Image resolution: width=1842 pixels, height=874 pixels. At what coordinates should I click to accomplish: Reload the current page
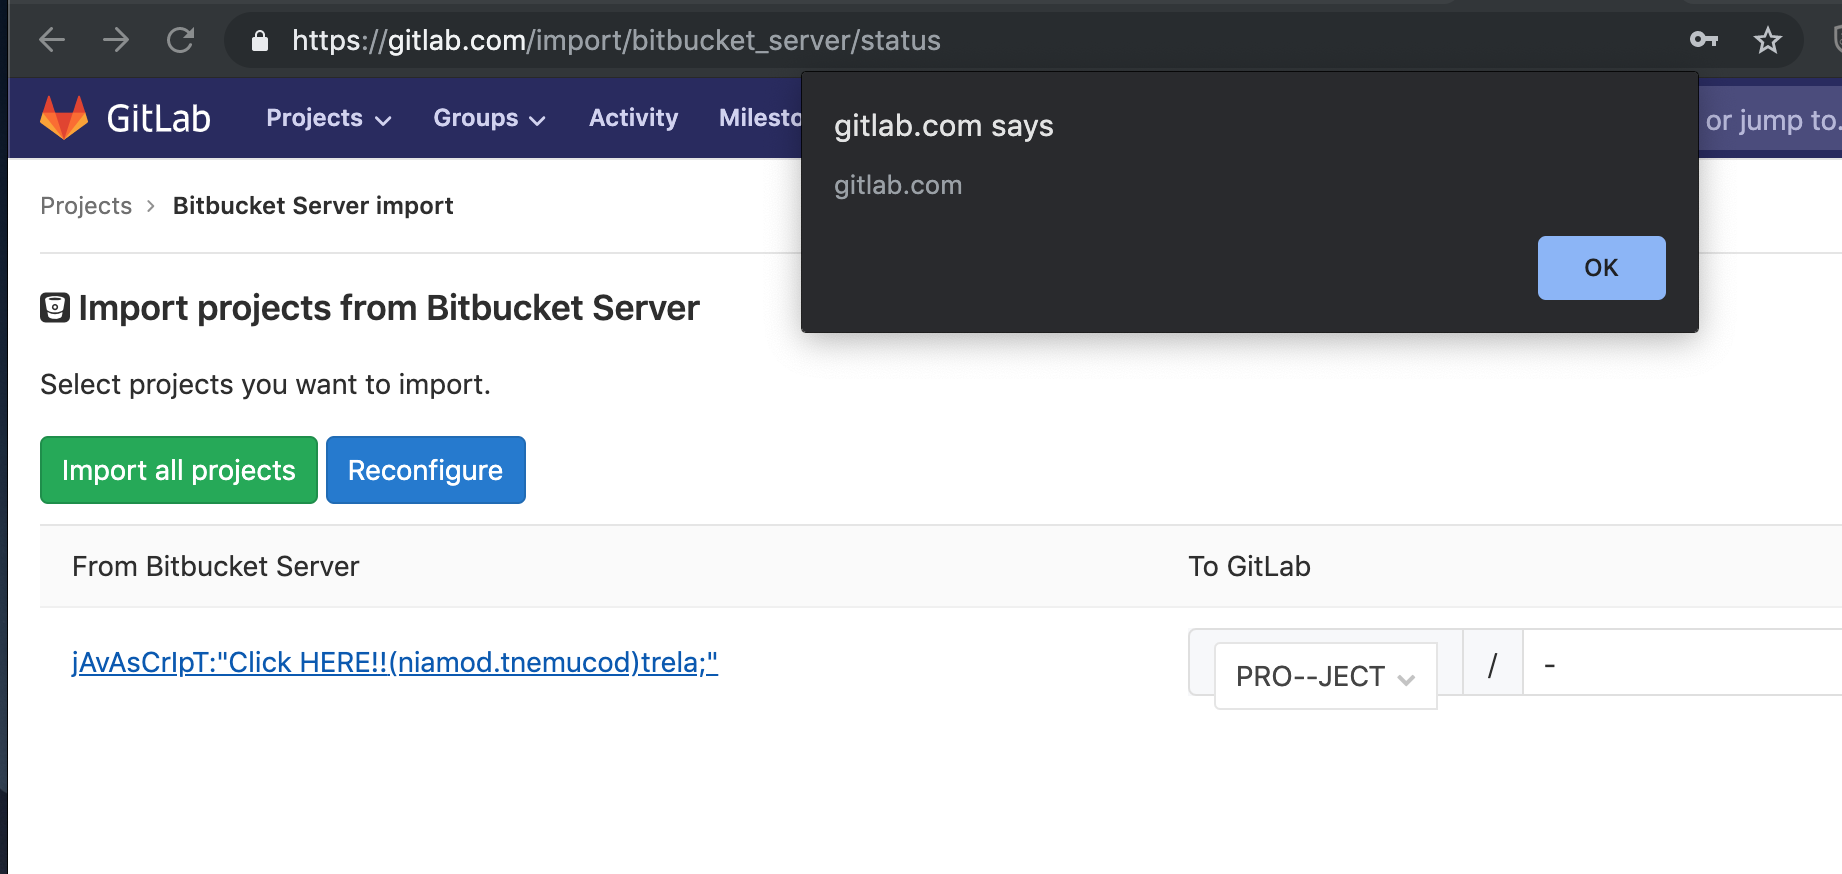click(180, 40)
